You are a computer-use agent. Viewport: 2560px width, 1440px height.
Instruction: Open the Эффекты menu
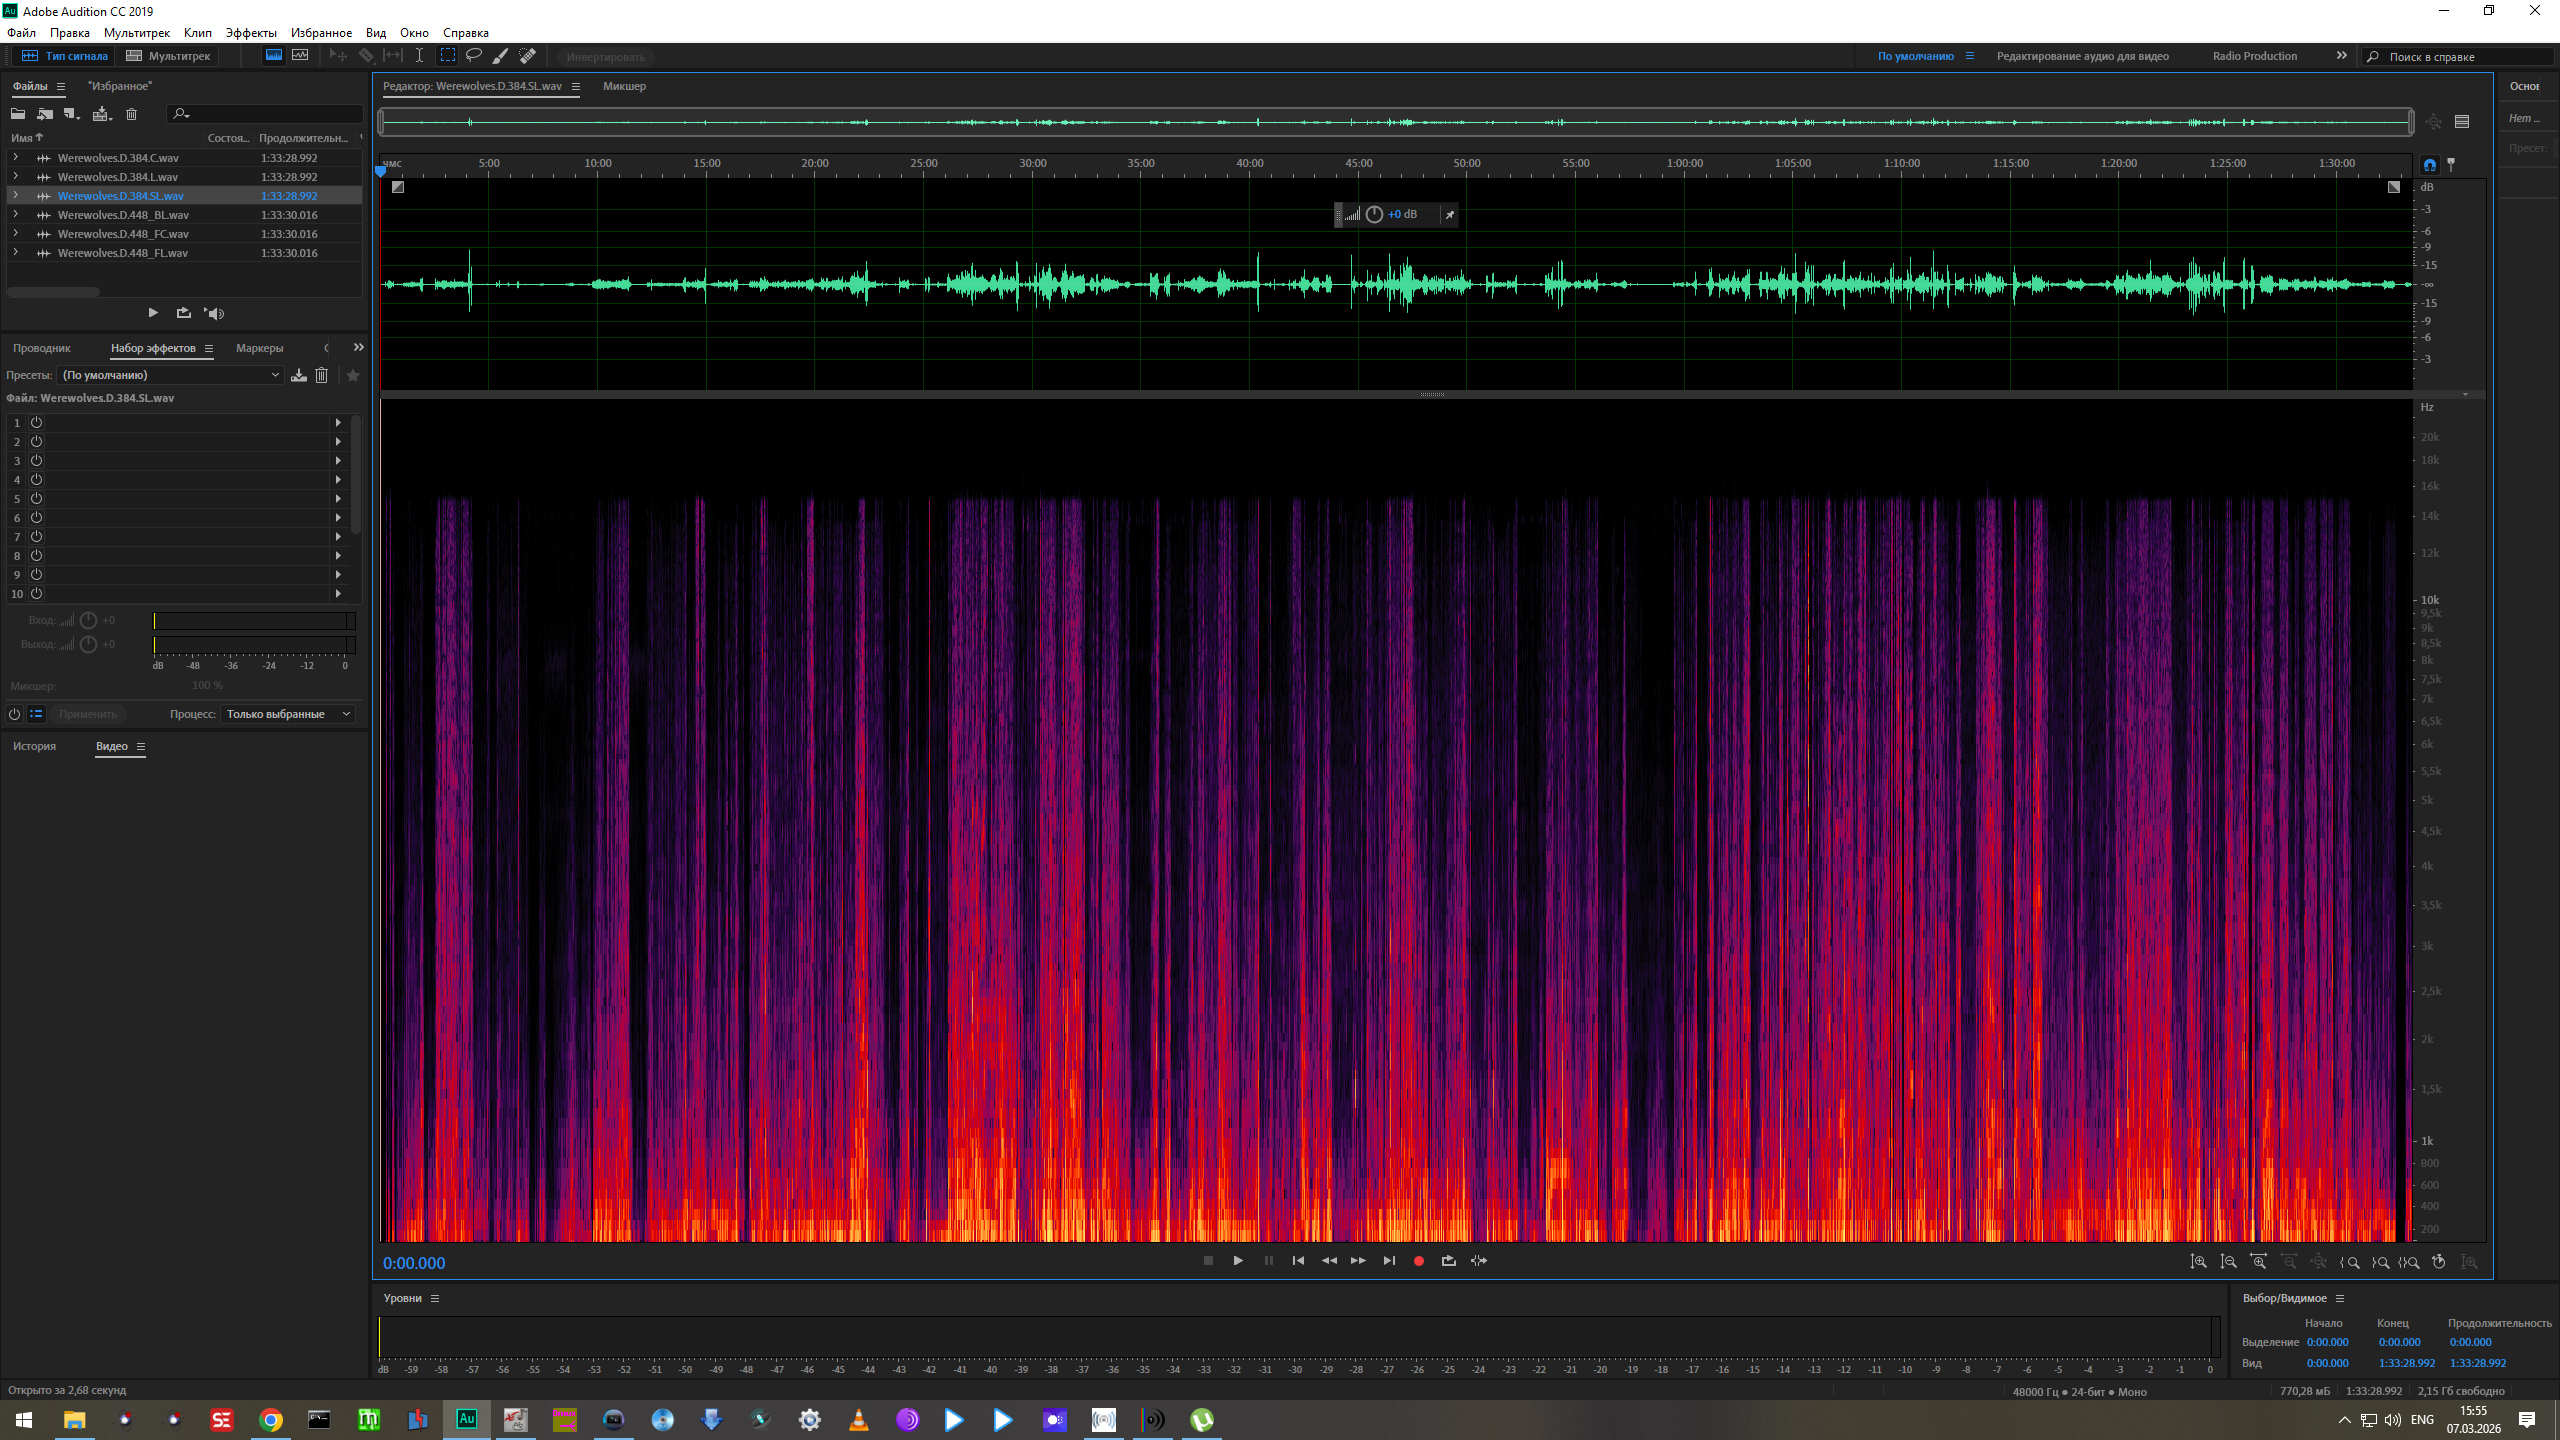250,33
